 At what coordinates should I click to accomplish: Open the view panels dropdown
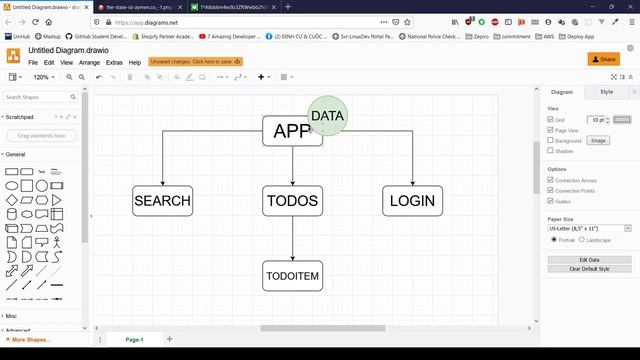15,77
